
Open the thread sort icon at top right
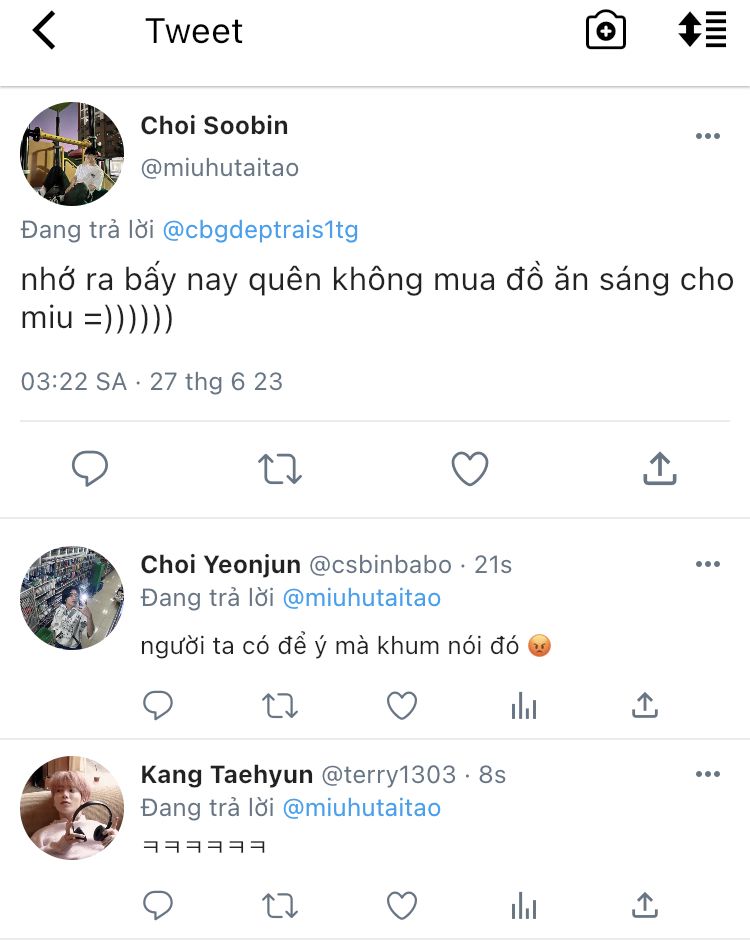tap(702, 31)
